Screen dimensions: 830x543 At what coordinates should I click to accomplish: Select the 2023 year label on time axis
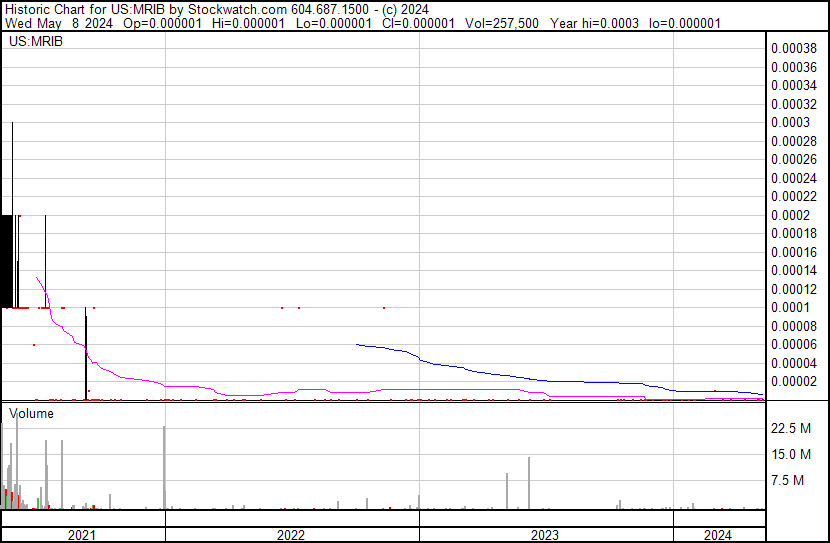pos(544,535)
